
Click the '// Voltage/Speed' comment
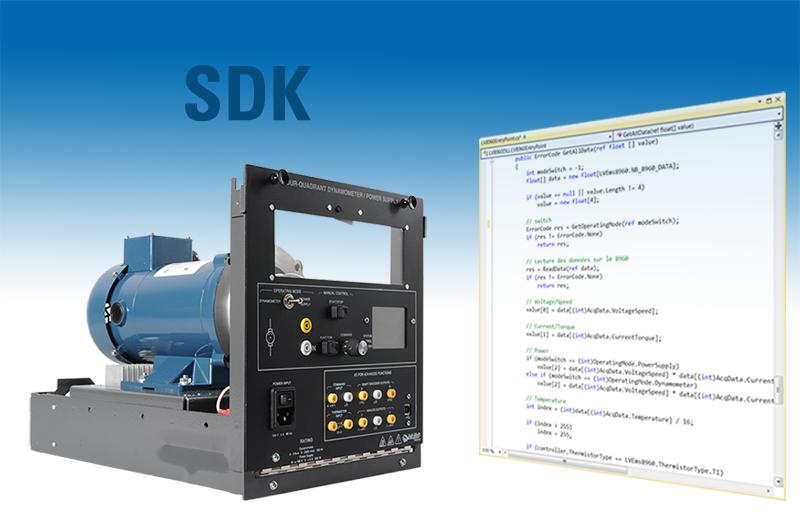[x=549, y=302]
